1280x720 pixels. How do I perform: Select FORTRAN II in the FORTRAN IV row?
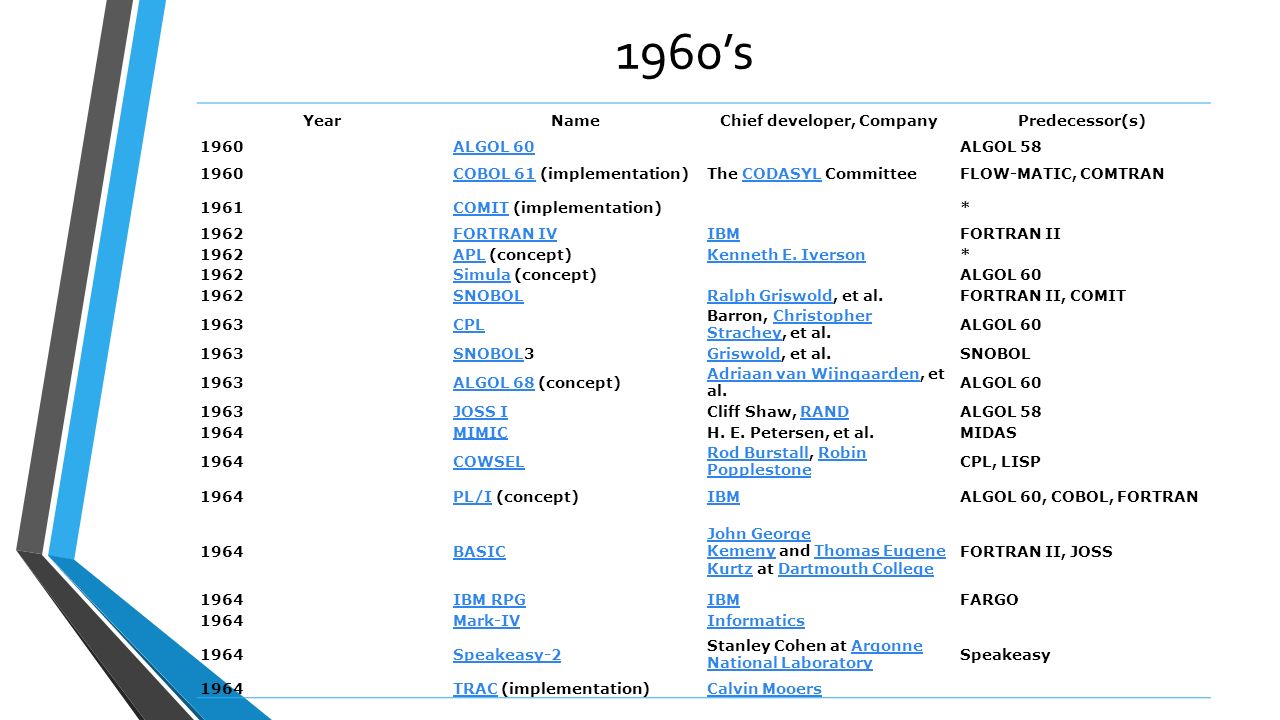[1010, 234]
